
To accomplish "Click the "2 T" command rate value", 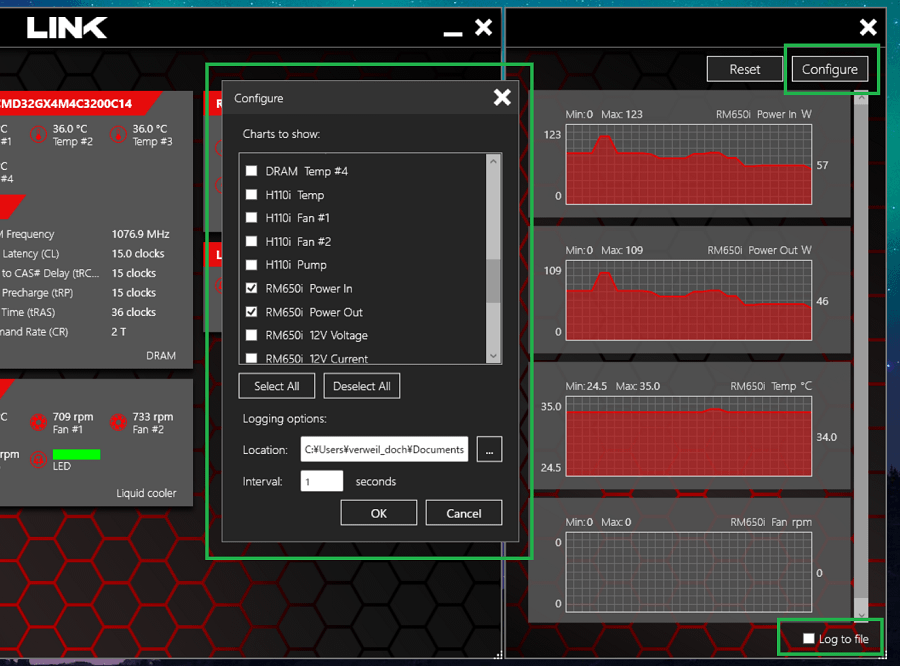I will [119, 332].
